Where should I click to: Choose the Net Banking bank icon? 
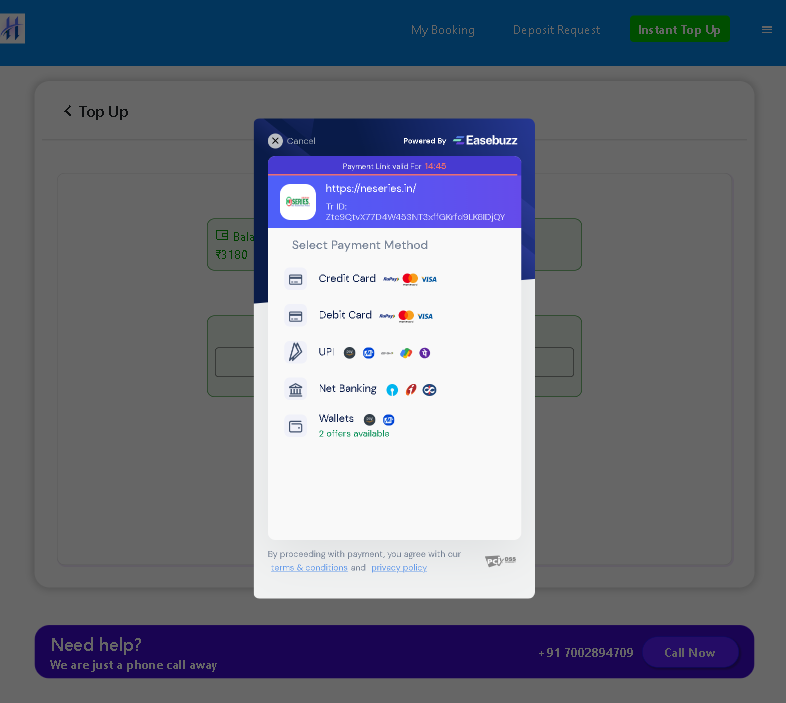point(295,389)
